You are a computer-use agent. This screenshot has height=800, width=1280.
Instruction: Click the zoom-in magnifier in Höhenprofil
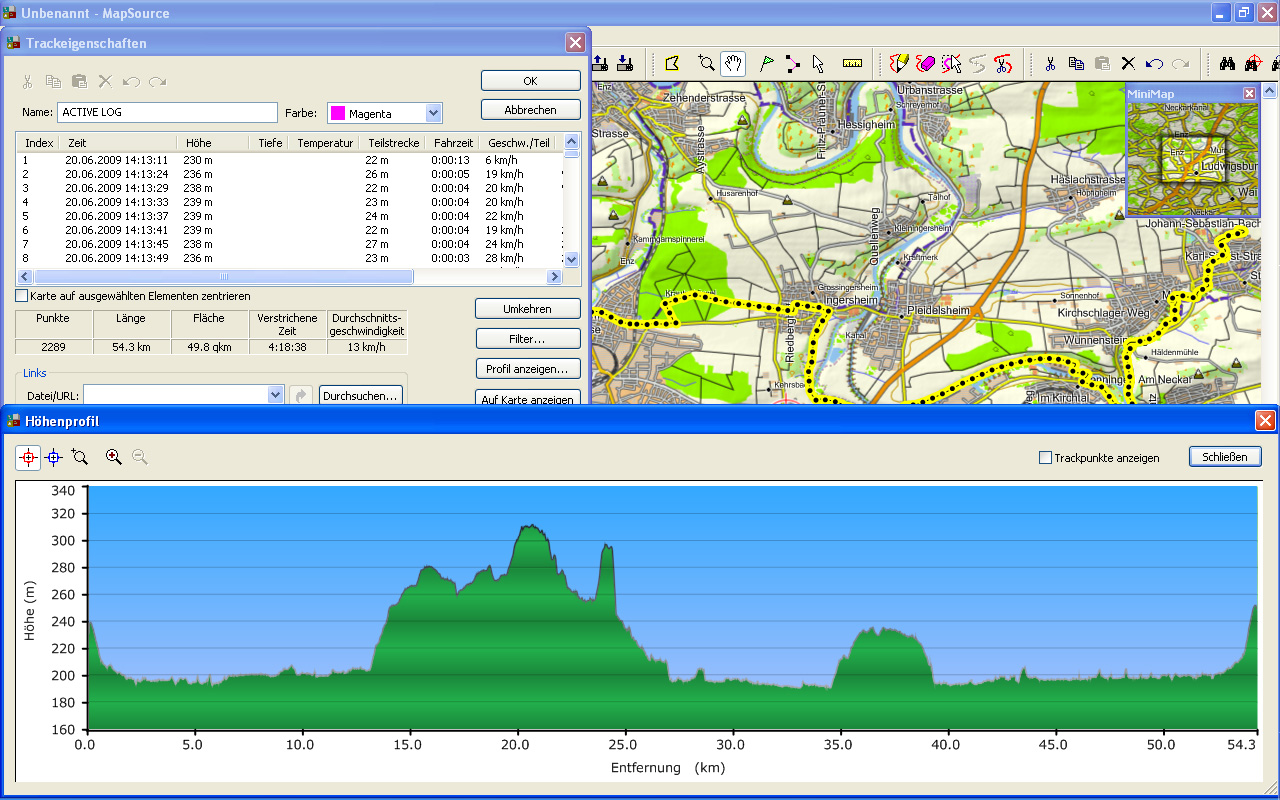[114, 457]
